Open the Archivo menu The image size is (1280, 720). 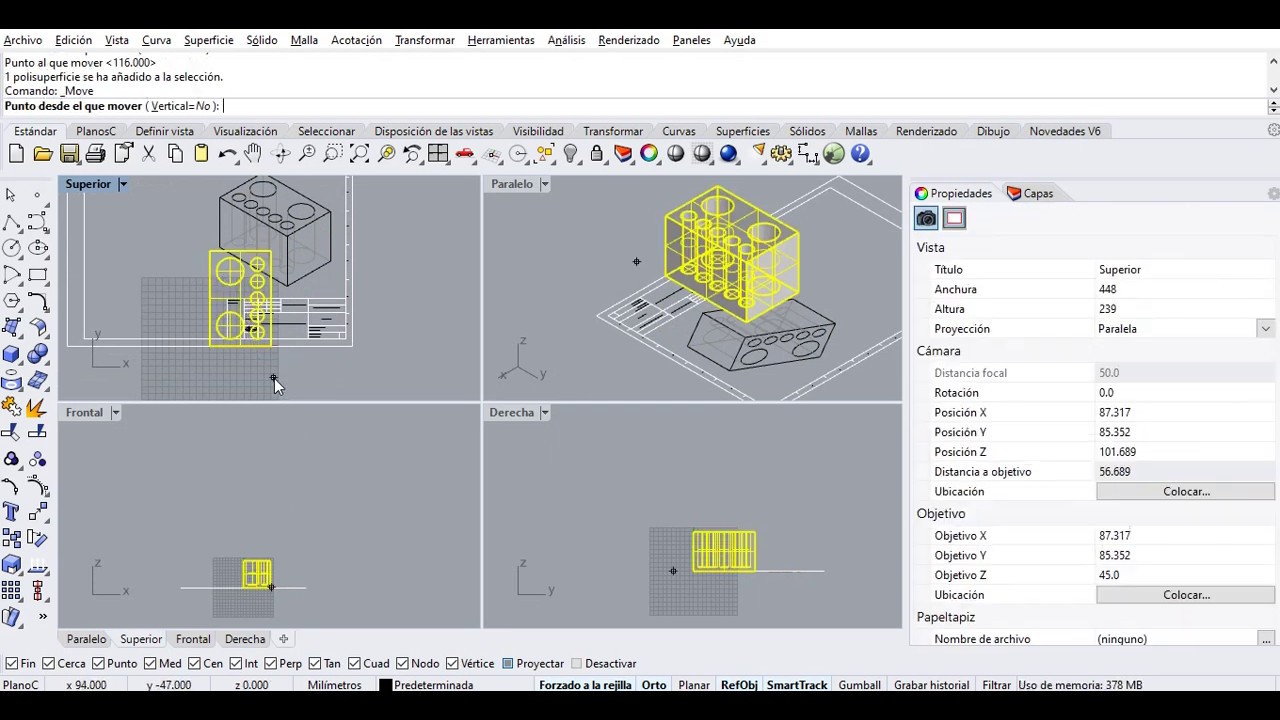click(23, 40)
